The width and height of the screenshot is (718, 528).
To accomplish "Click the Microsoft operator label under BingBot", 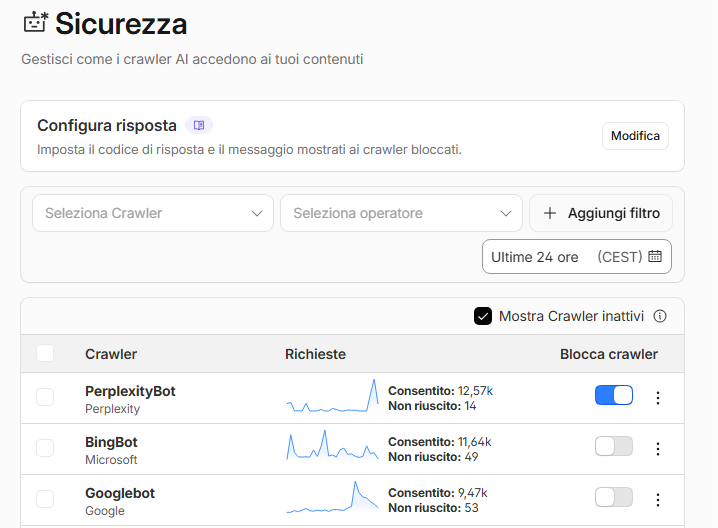I will pyautogui.click(x=111, y=460).
